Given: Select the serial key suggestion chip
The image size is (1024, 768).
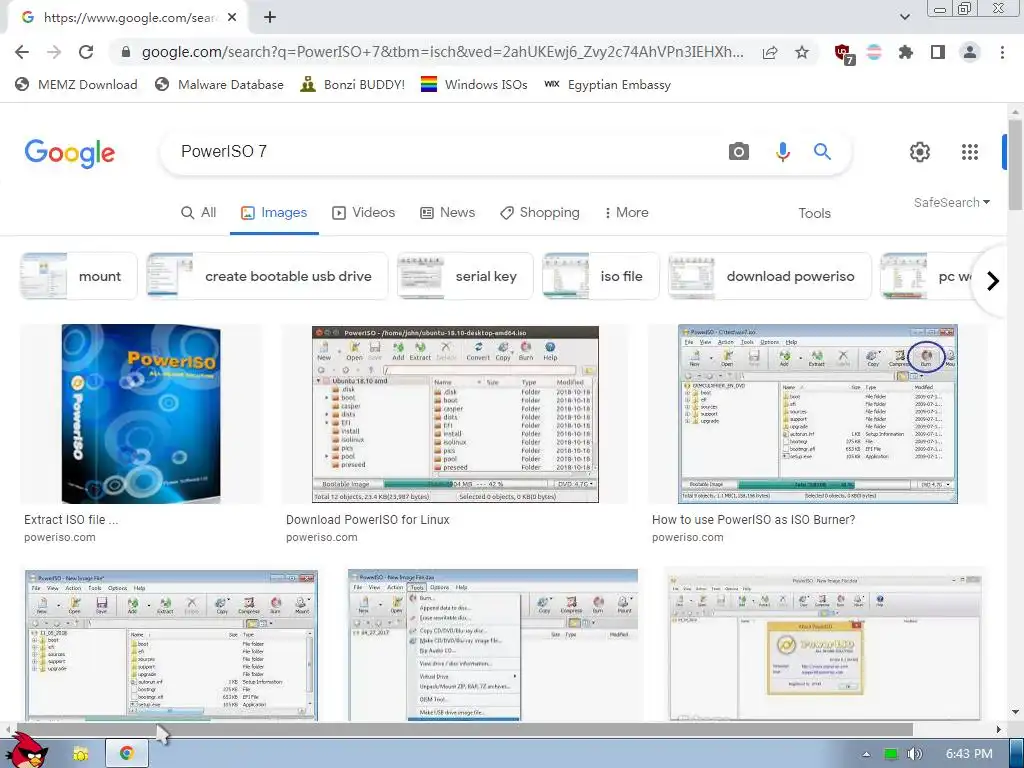Looking at the screenshot, I should pyautogui.click(x=465, y=276).
